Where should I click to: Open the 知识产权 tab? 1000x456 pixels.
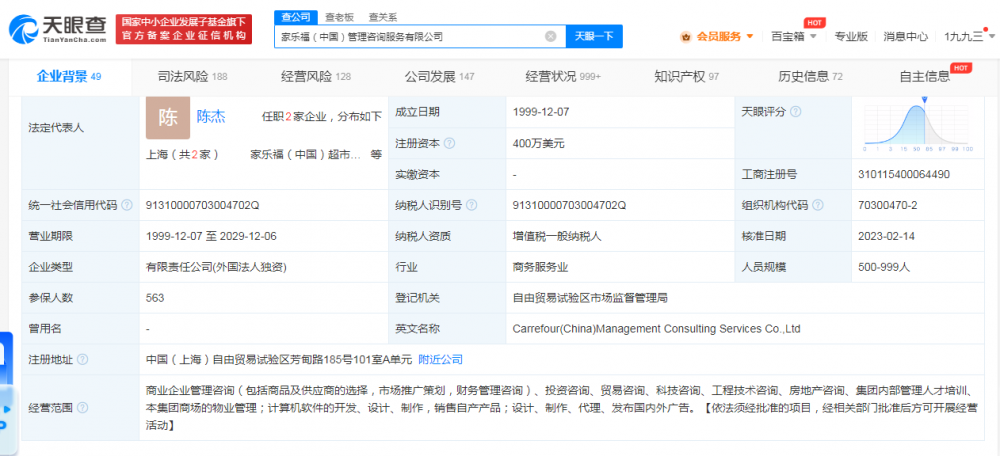(x=686, y=76)
